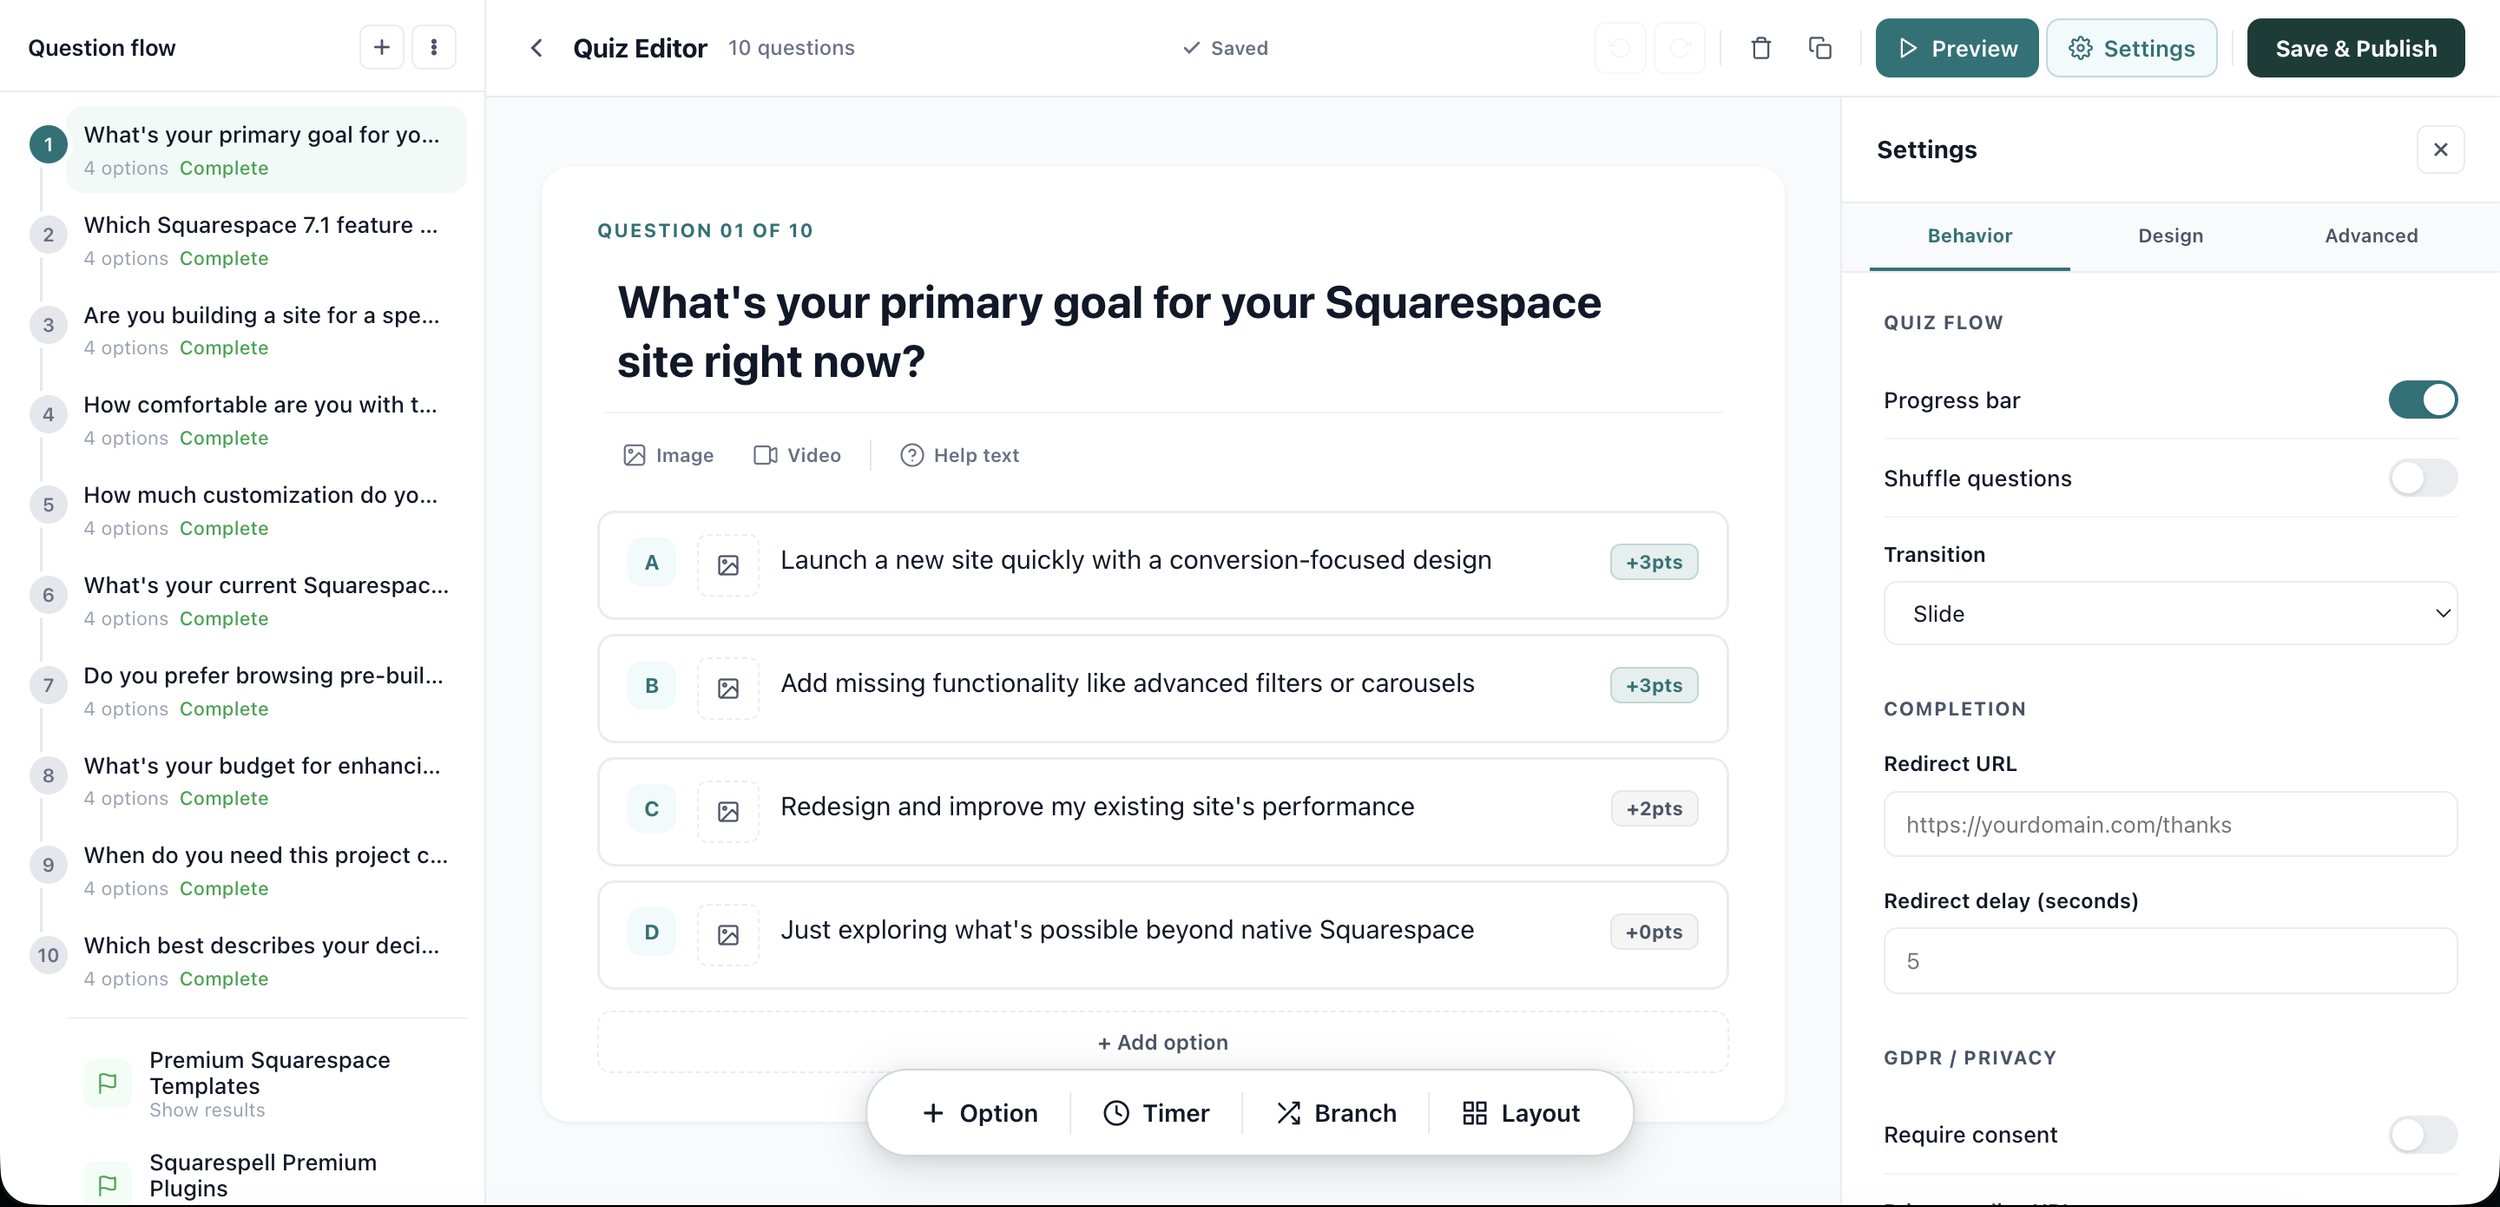Switch to the Behavior tab
This screenshot has height=1207, width=2500.
tap(1969, 236)
